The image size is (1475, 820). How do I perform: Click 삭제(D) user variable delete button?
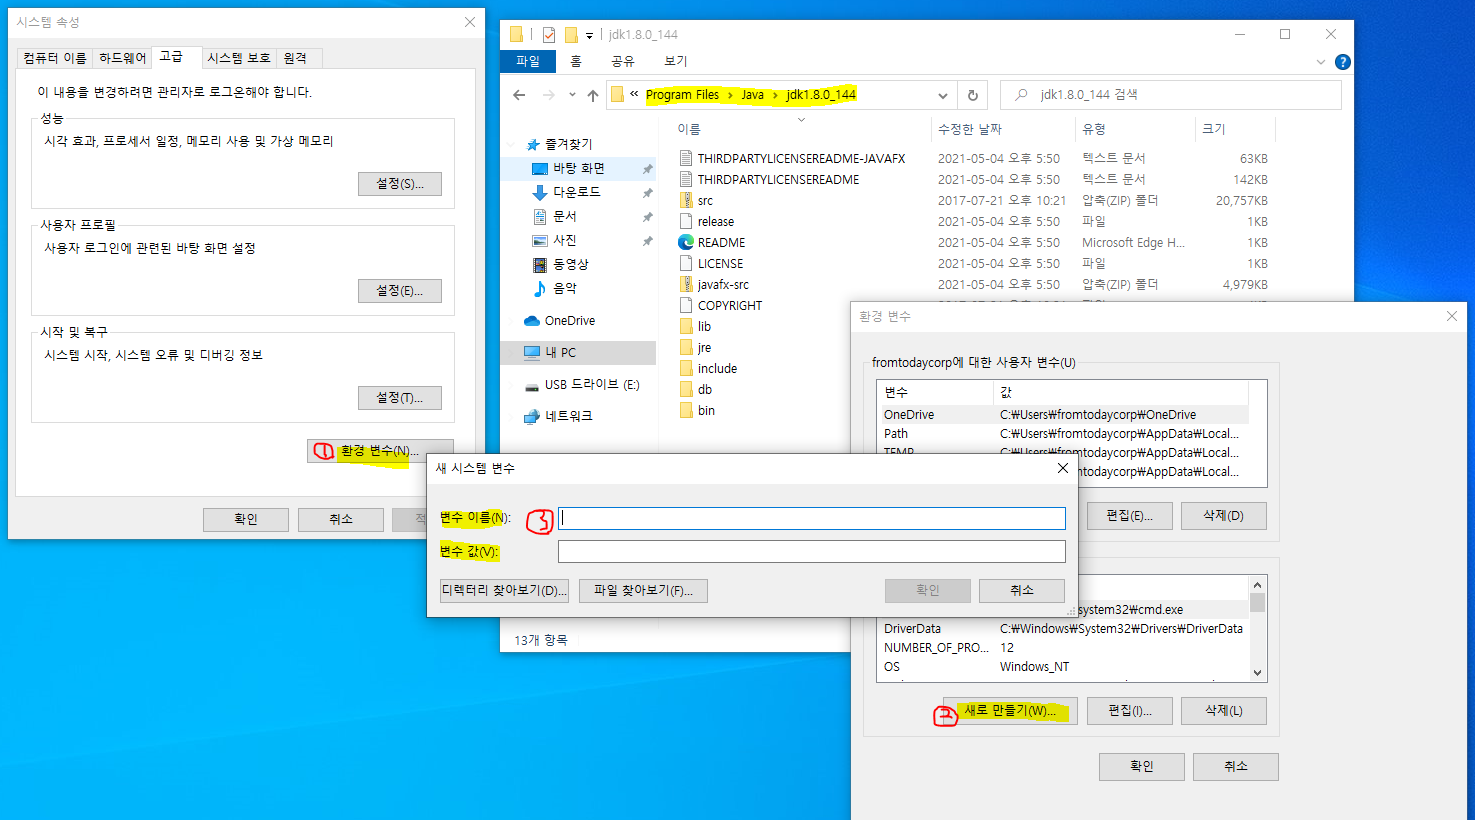point(1224,516)
